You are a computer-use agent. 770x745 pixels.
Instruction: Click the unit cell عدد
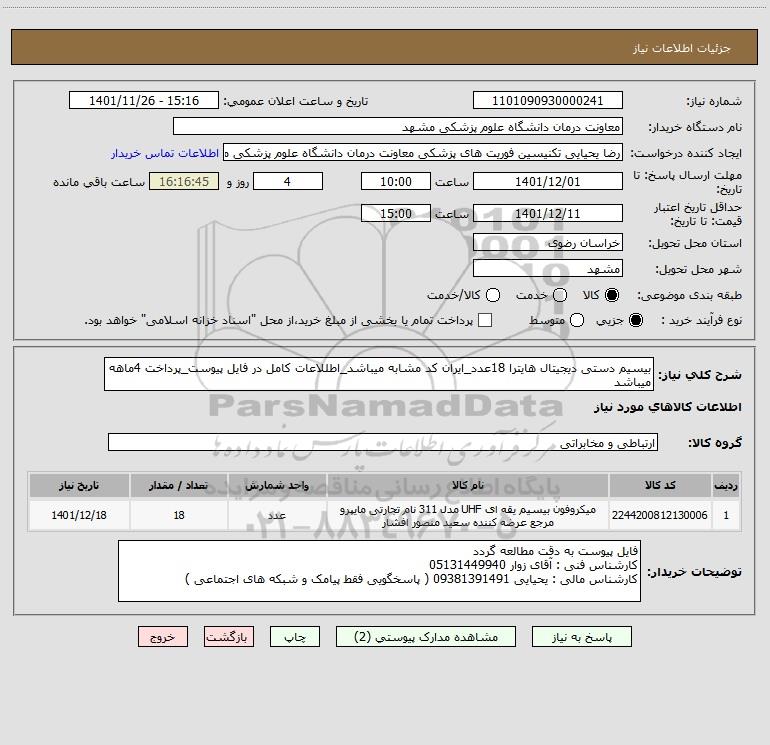(277, 515)
